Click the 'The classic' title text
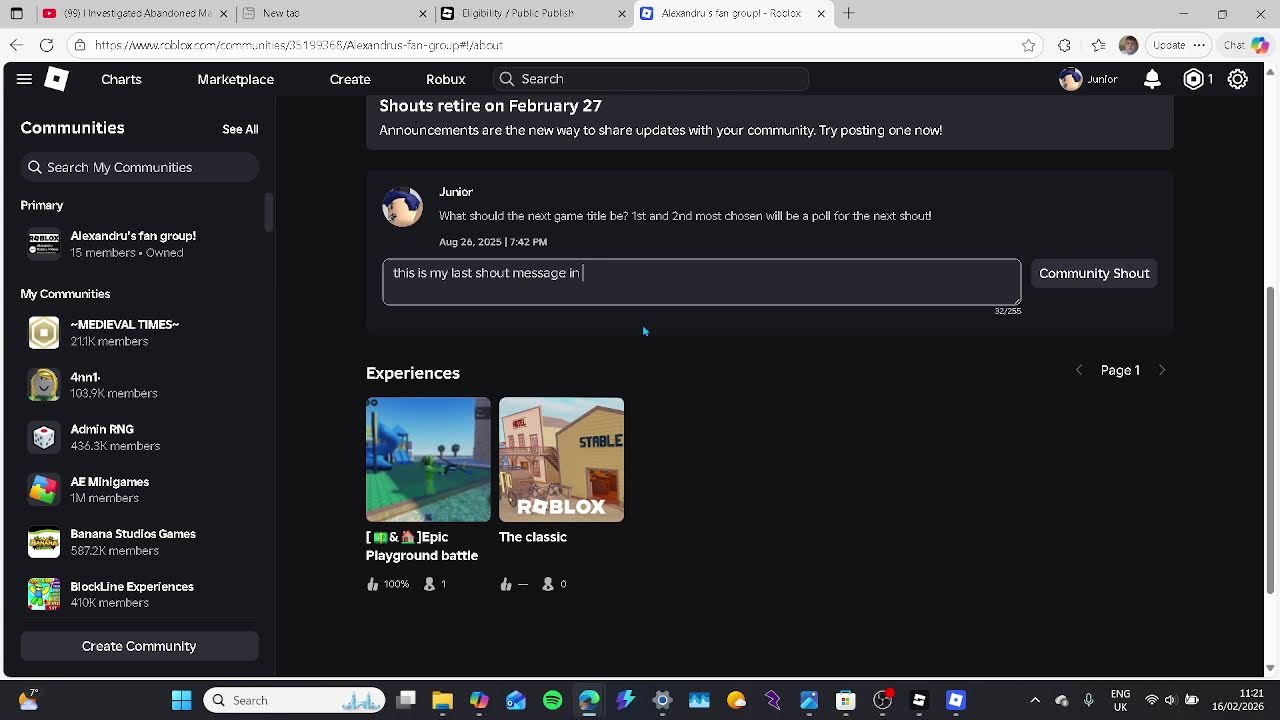The image size is (1280, 720). click(533, 537)
